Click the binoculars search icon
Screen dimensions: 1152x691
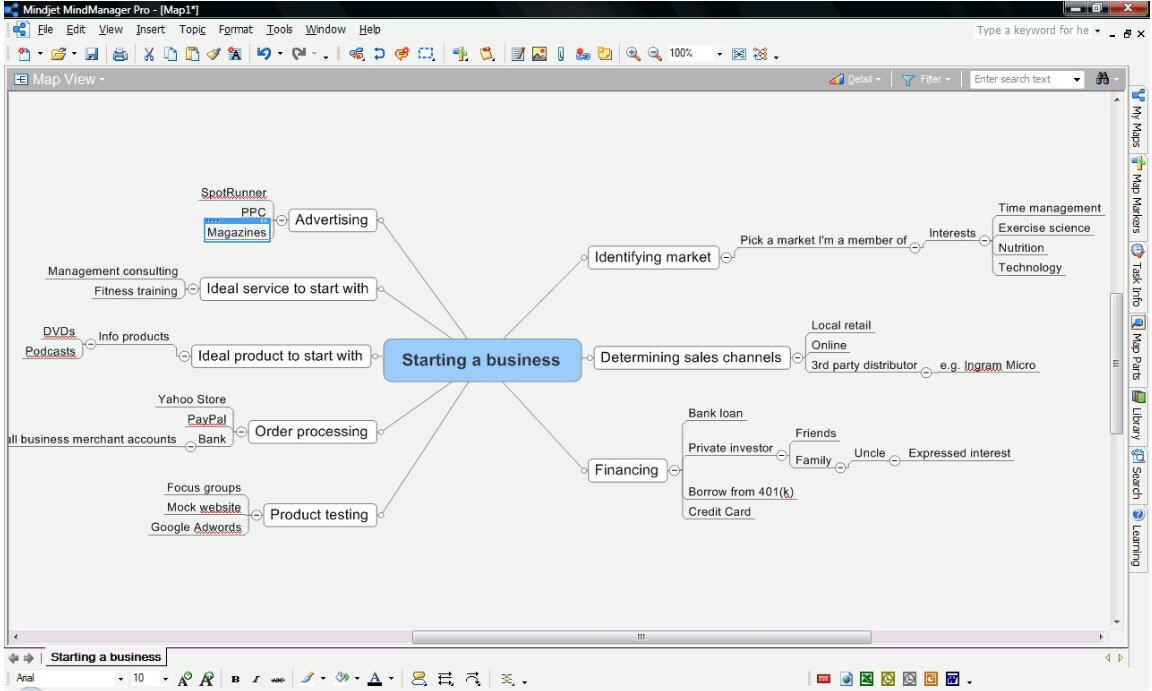pyautogui.click(x=1103, y=79)
